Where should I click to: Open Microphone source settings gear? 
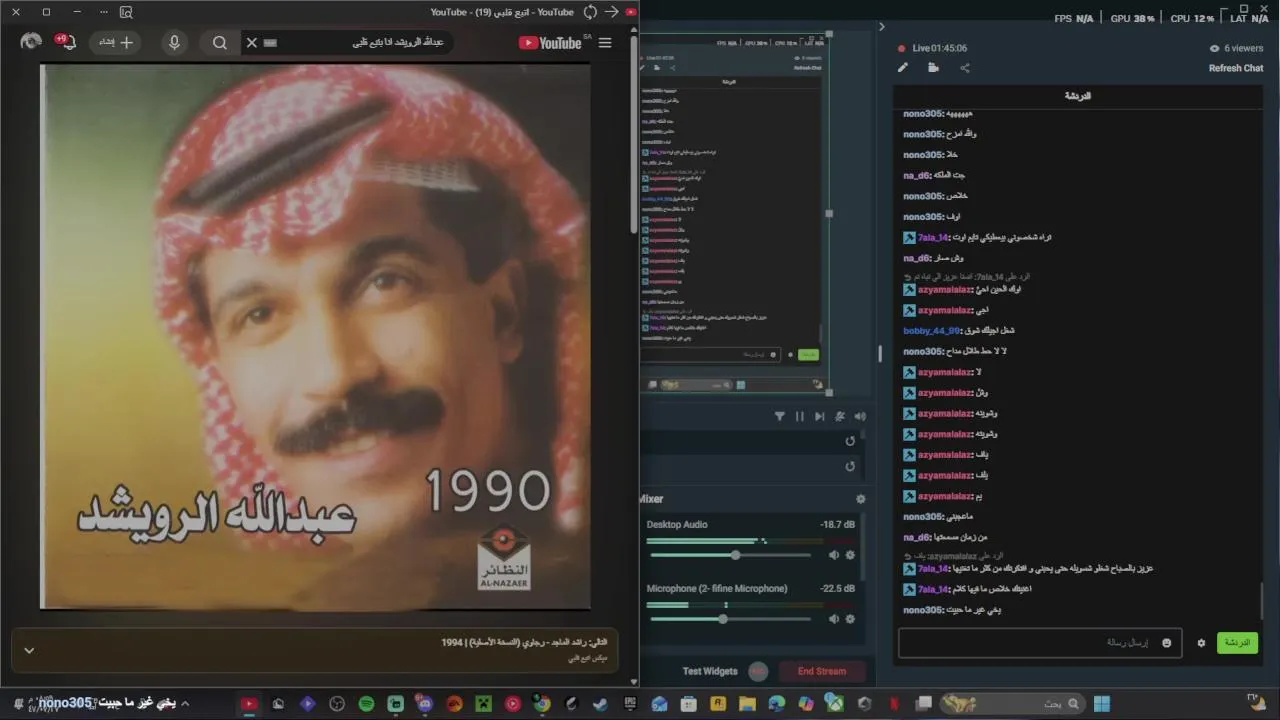coord(850,619)
